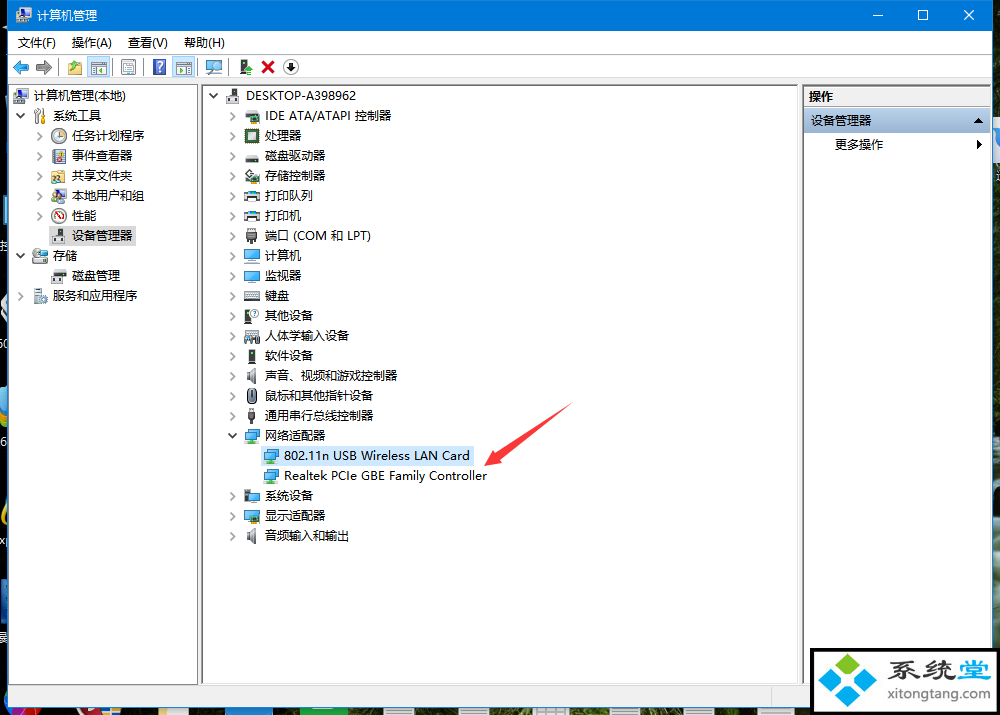Select Realtek PCIe GBE Family Controller
Viewport: 1000px width, 715px height.
point(385,476)
